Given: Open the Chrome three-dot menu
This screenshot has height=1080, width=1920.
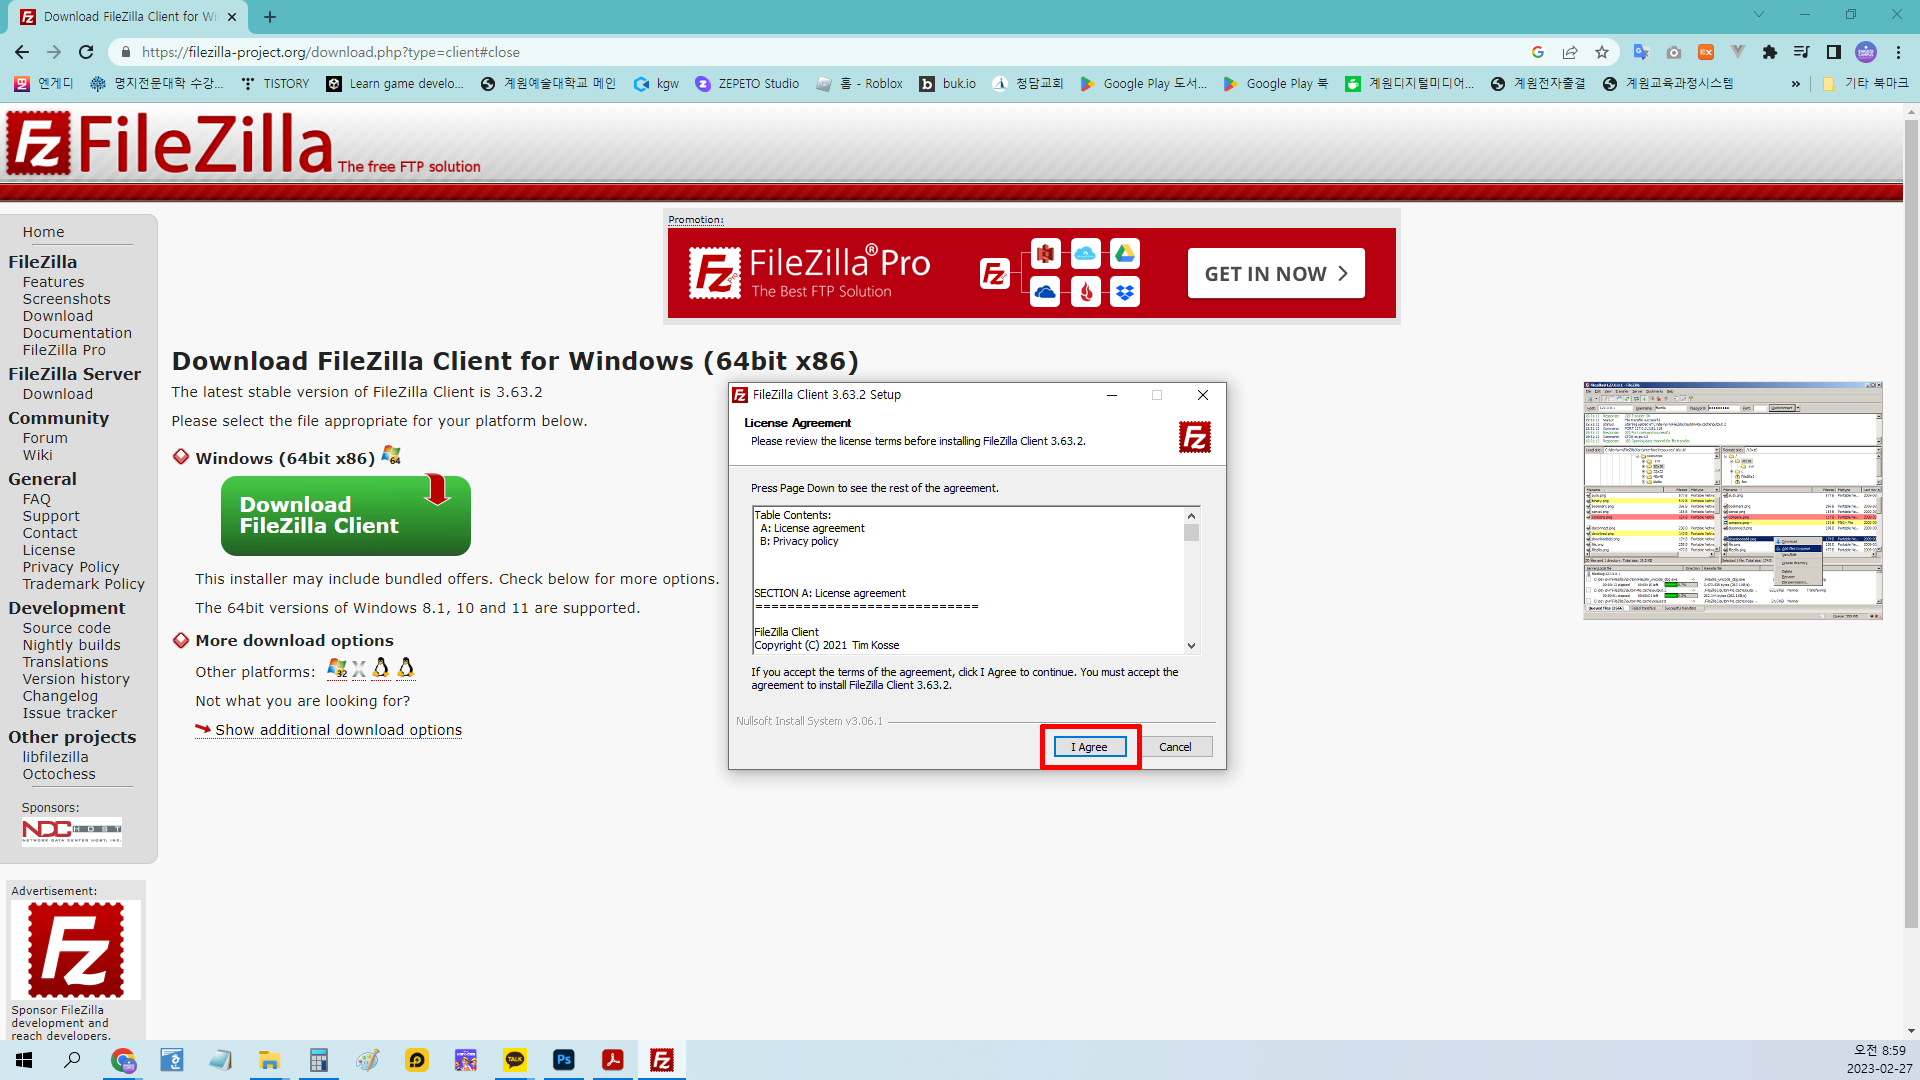Looking at the screenshot, I should [1898, 52].
